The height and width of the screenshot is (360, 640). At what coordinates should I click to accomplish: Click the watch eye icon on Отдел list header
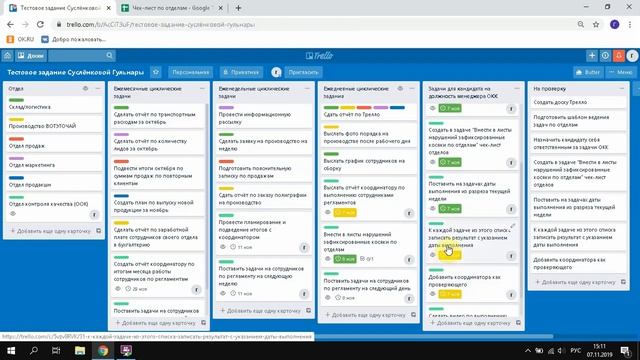85,89
